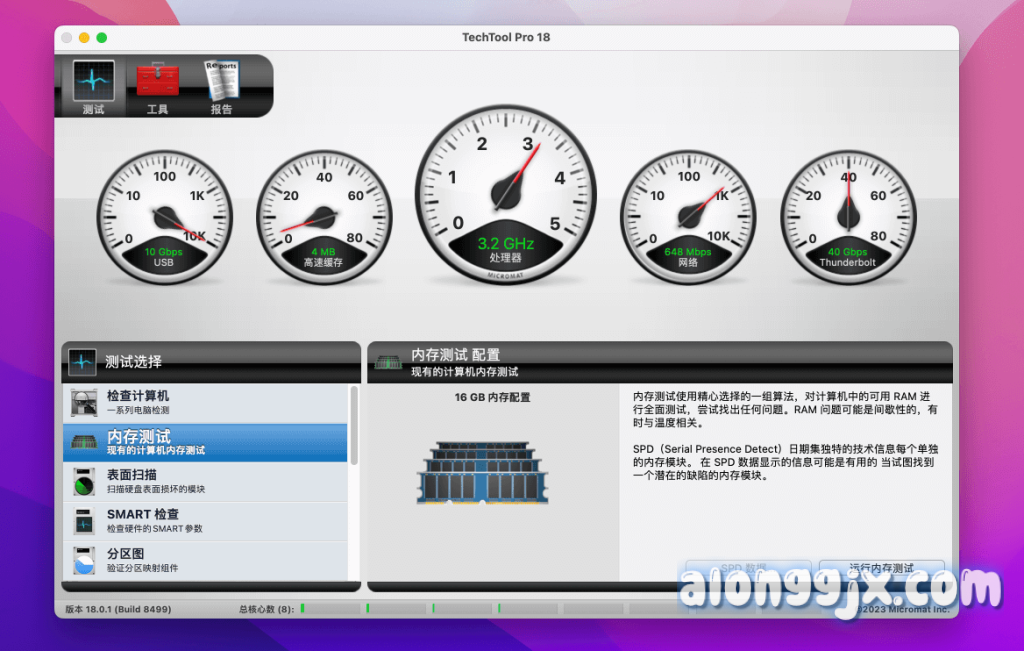The height and width of the screenshot is (651, 1024).
Task: Select 检查计算机 in test list
Action: [x=205, y=403]
